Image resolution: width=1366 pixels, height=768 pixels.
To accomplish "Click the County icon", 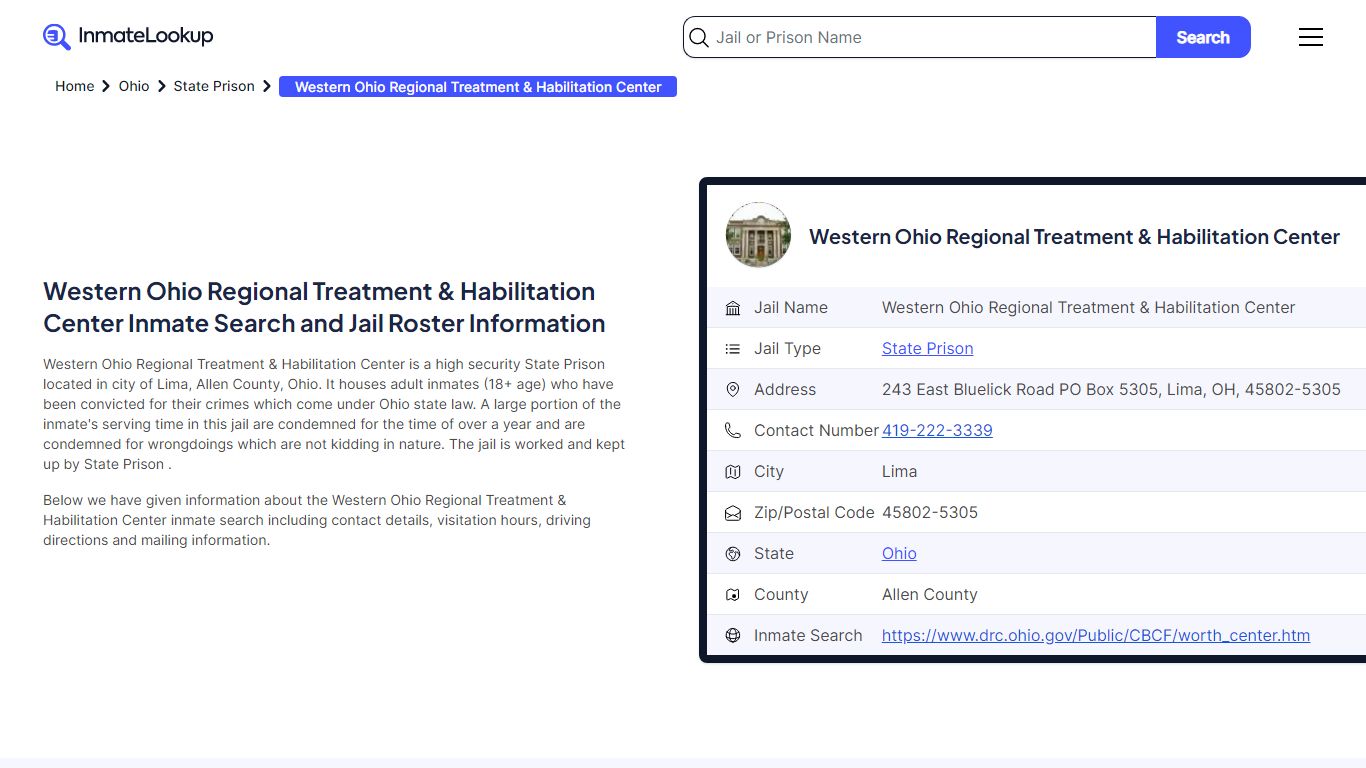I will pyautogui.click(x=733, y=595).
